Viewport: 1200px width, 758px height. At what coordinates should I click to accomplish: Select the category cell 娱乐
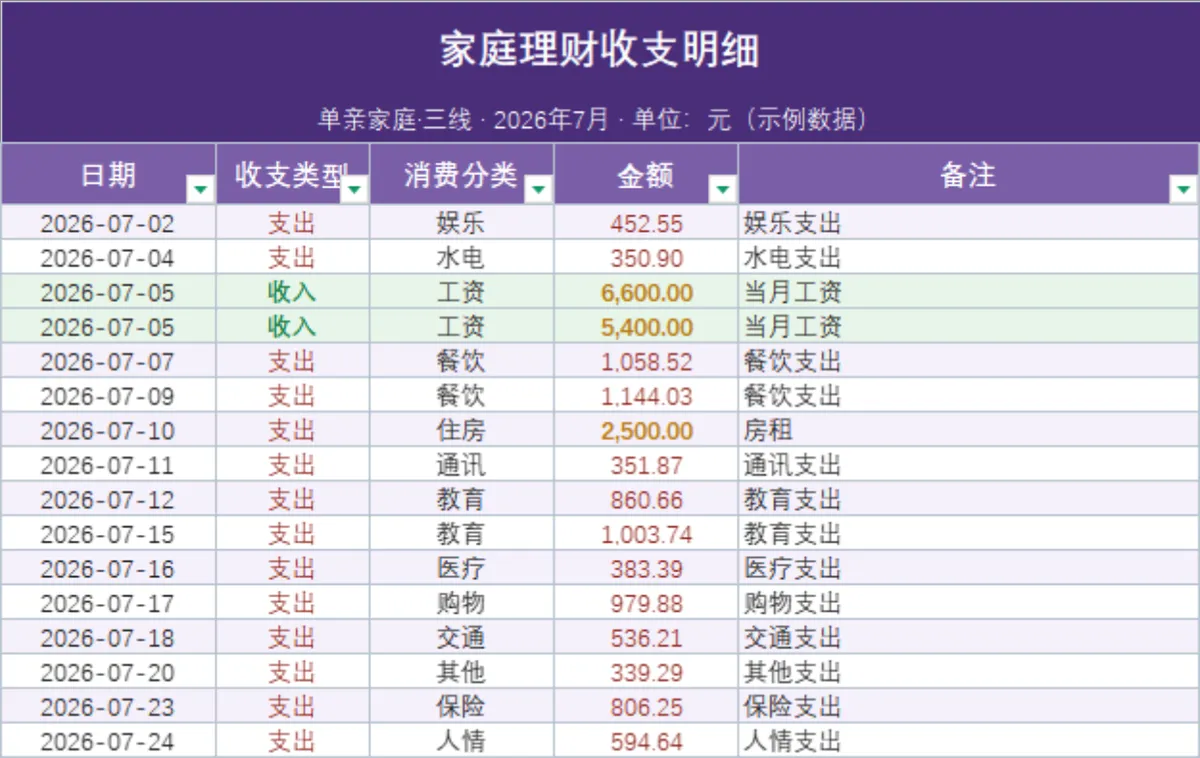tap(462, 223)
